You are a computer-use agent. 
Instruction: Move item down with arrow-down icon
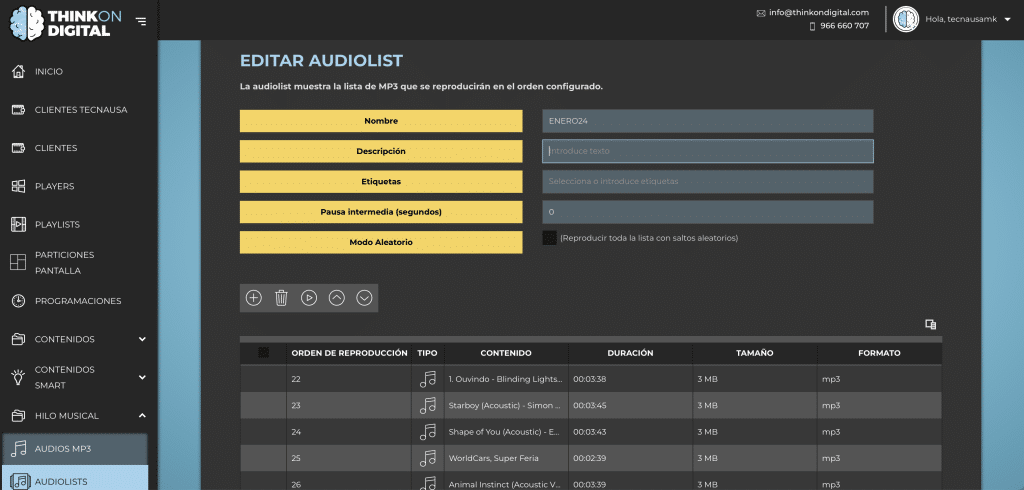[364, 298]
